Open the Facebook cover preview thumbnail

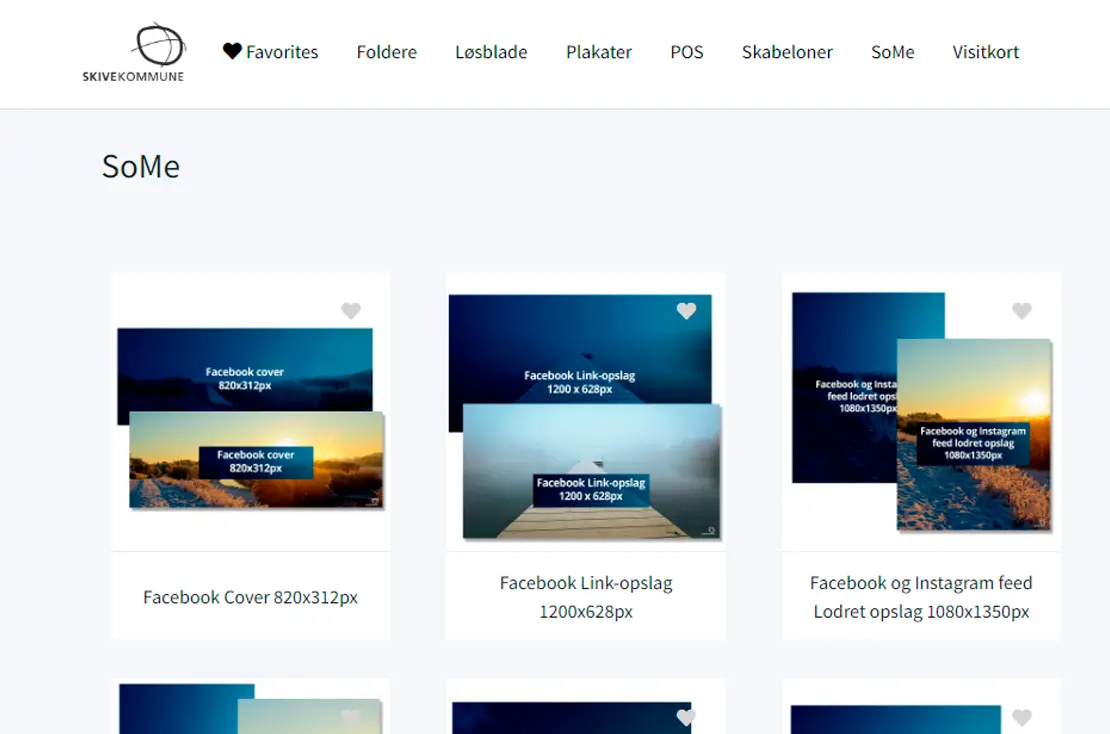coord(250,418)
